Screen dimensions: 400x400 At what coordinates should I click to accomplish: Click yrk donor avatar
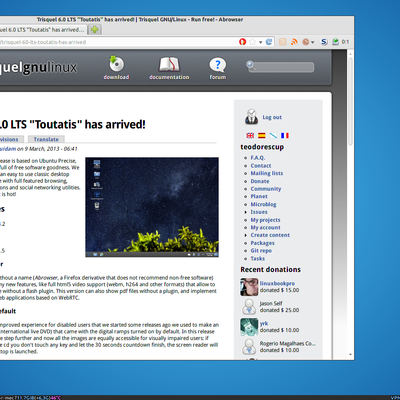(x=249, y=327)
